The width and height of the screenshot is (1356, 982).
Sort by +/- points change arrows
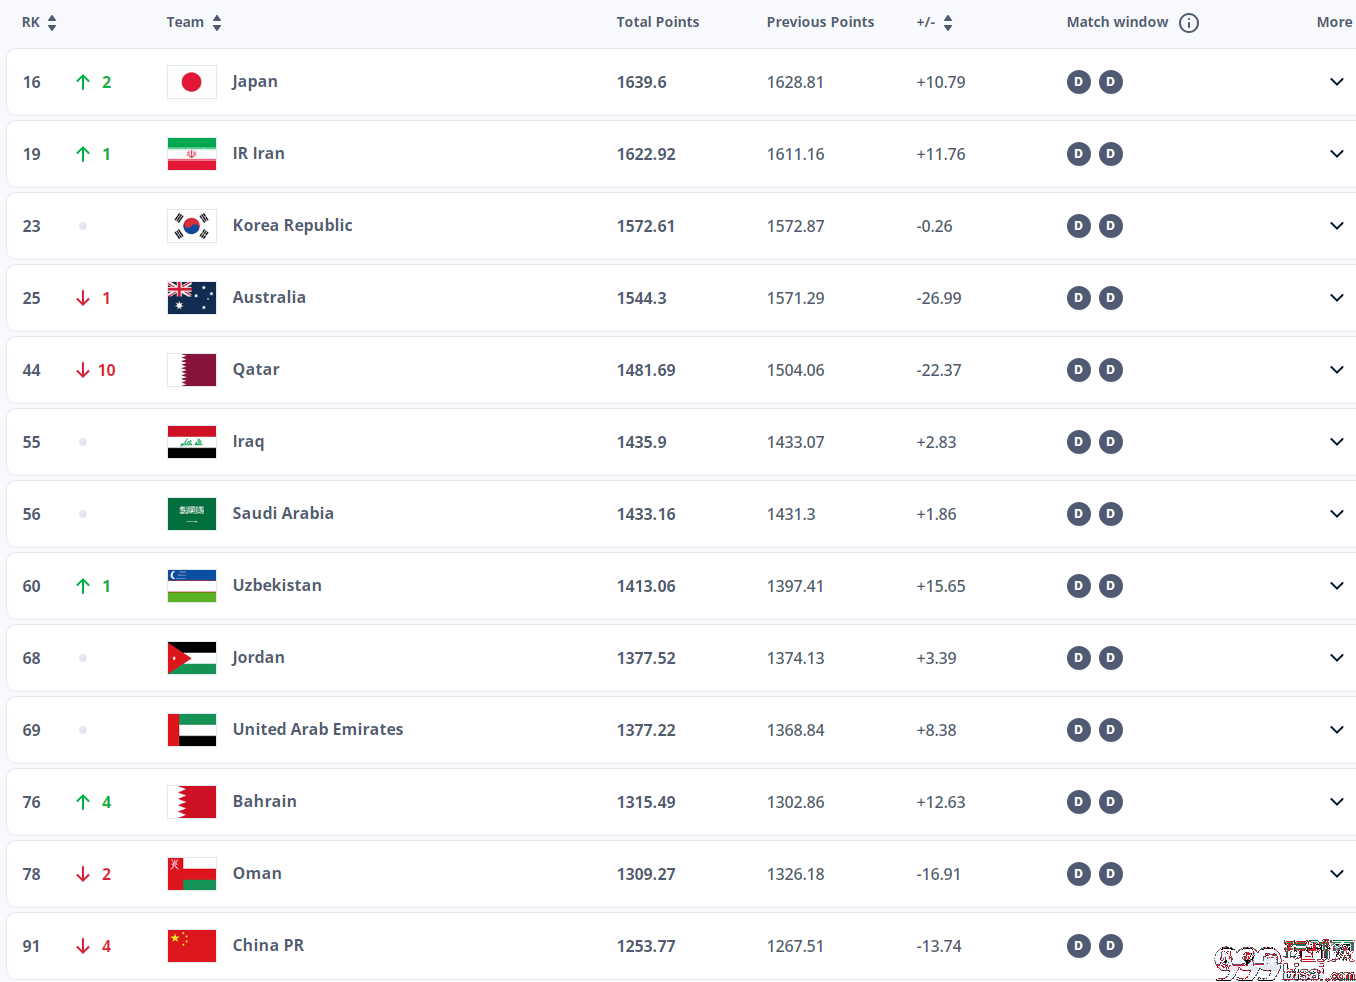pos(948,23)
